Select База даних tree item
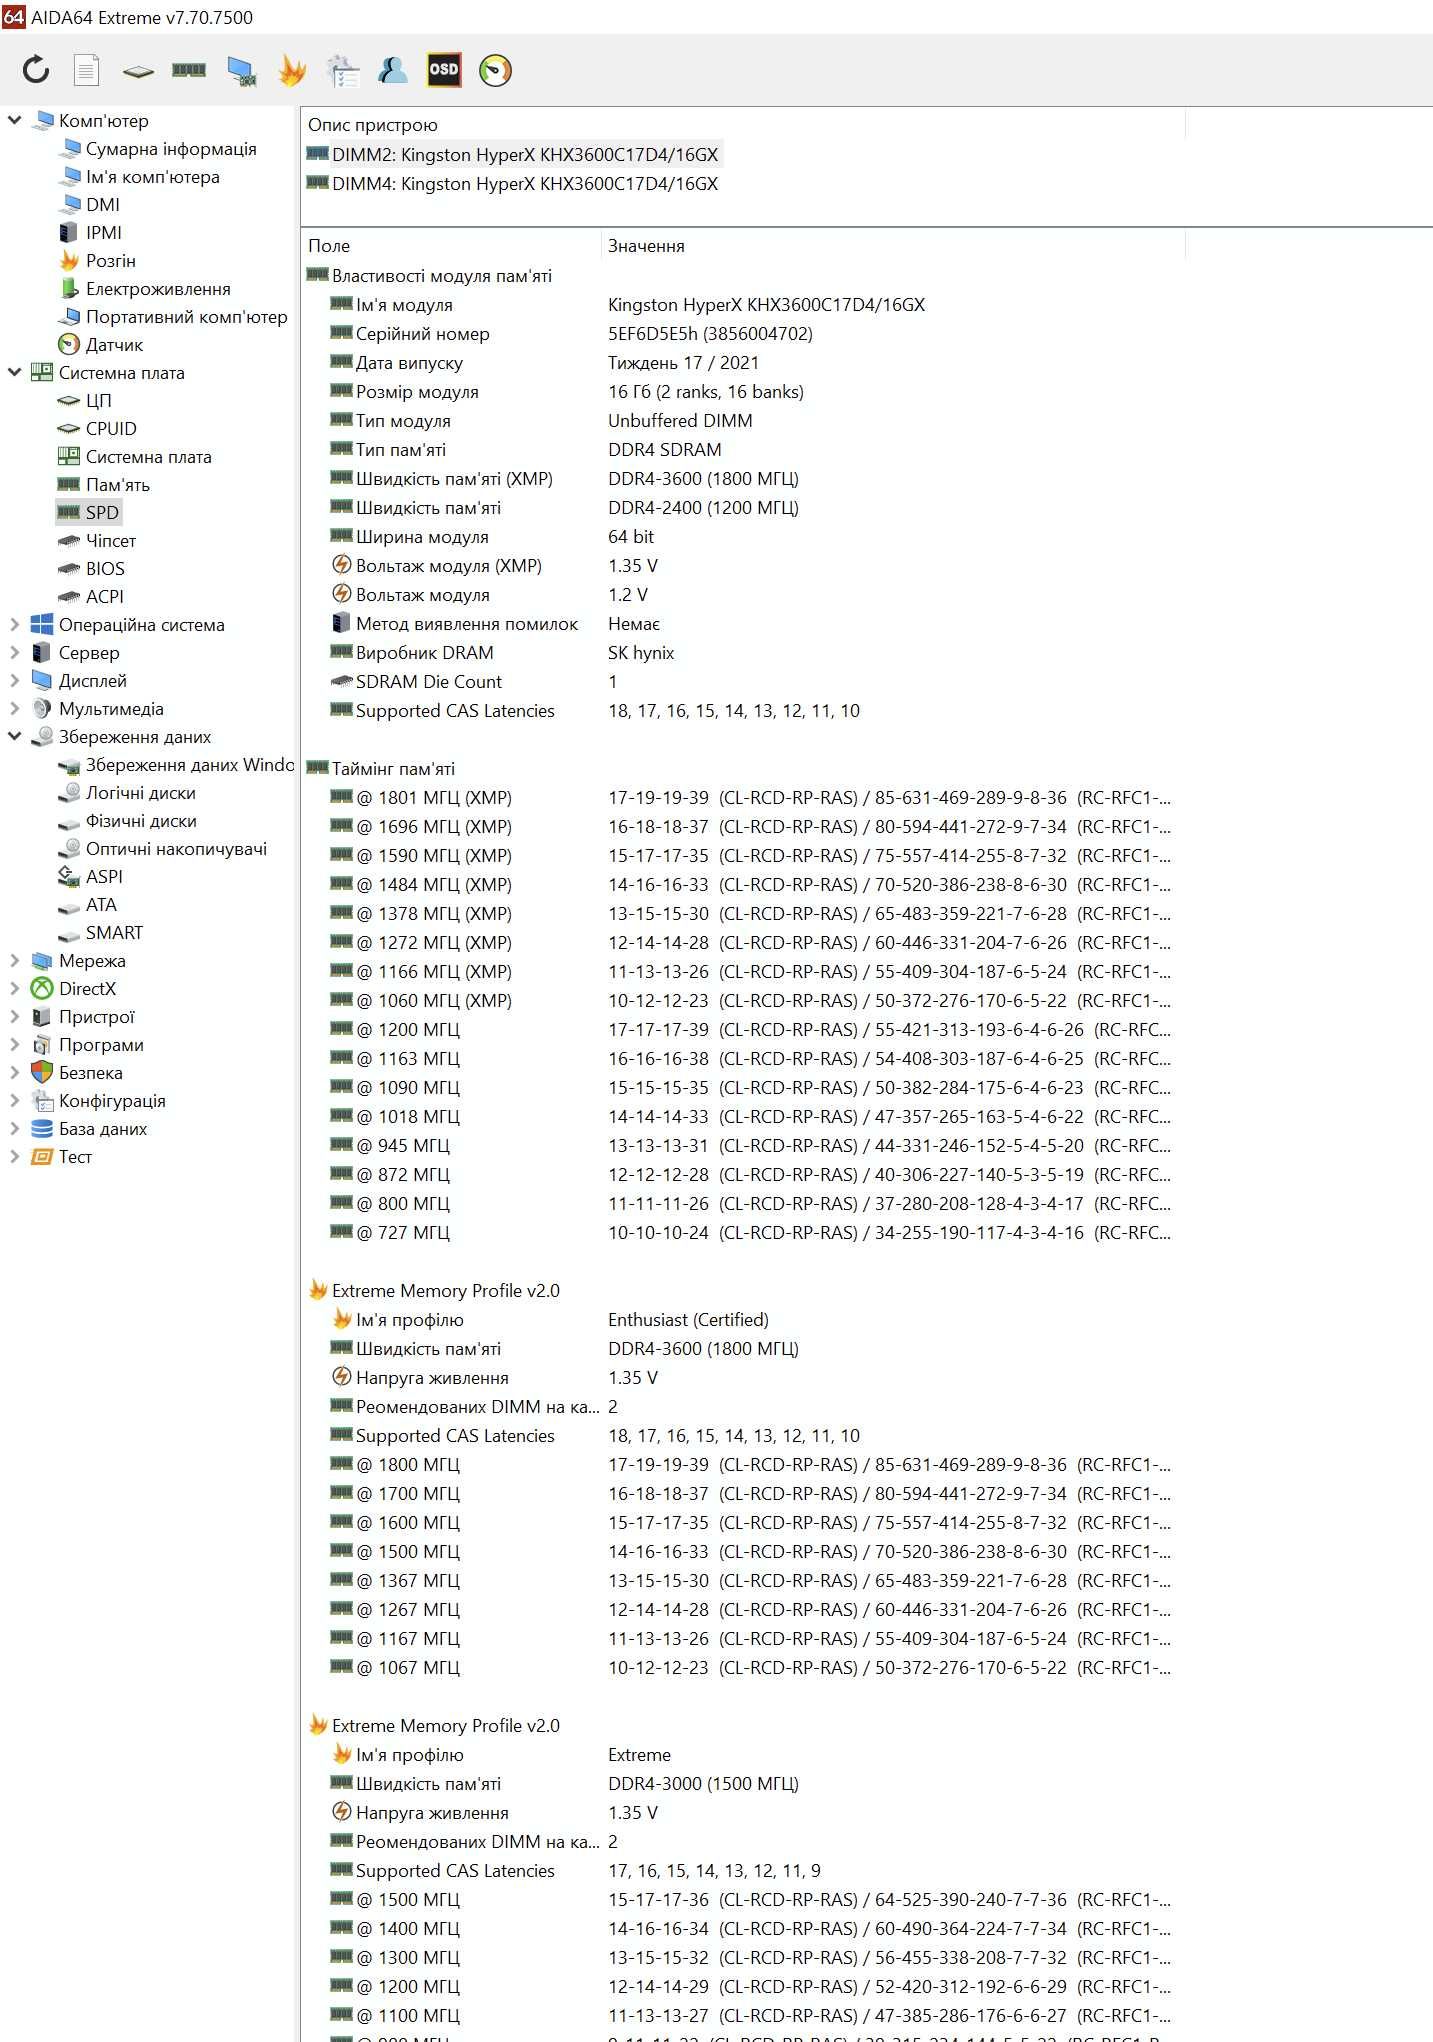The width and height of the screenshot is (1433, 2042). click(x=102, y=1128)
